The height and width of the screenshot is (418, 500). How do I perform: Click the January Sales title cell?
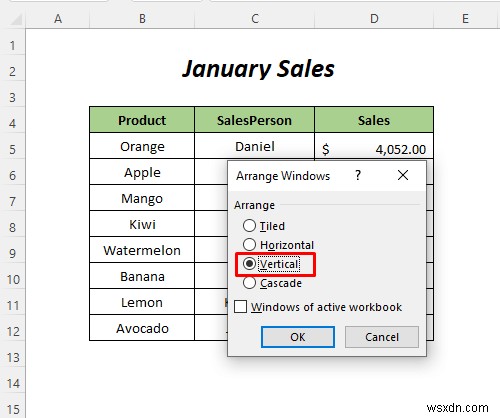(258, 69)
